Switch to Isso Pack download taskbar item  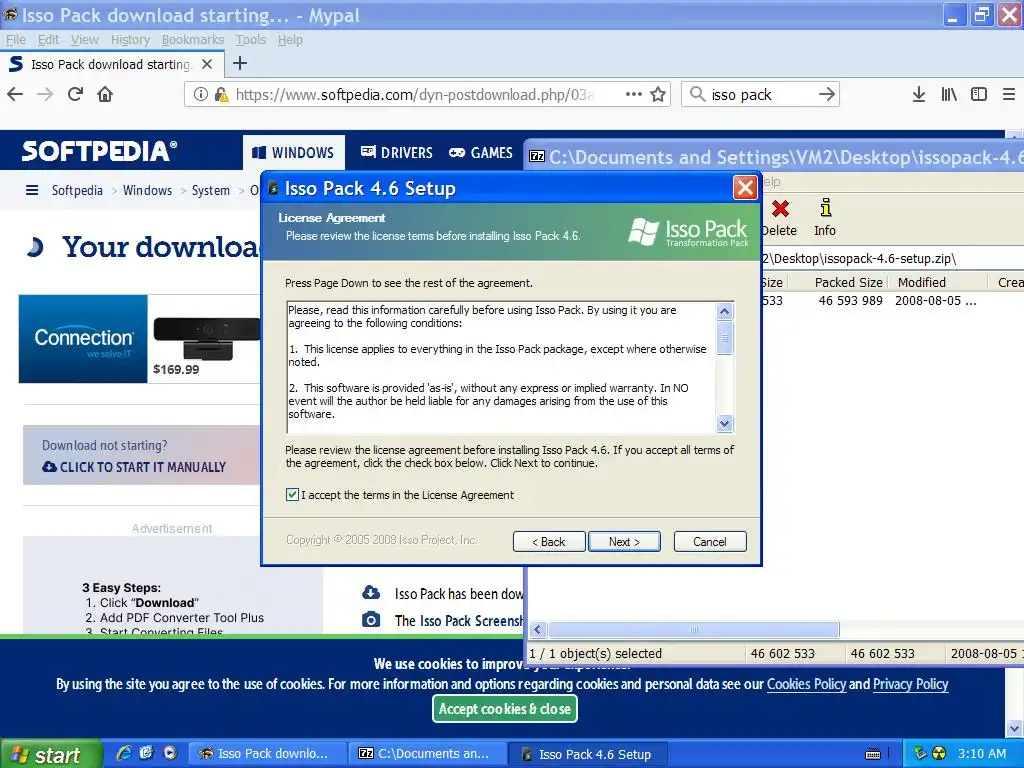pyautogui.click(x=266, y=754)
